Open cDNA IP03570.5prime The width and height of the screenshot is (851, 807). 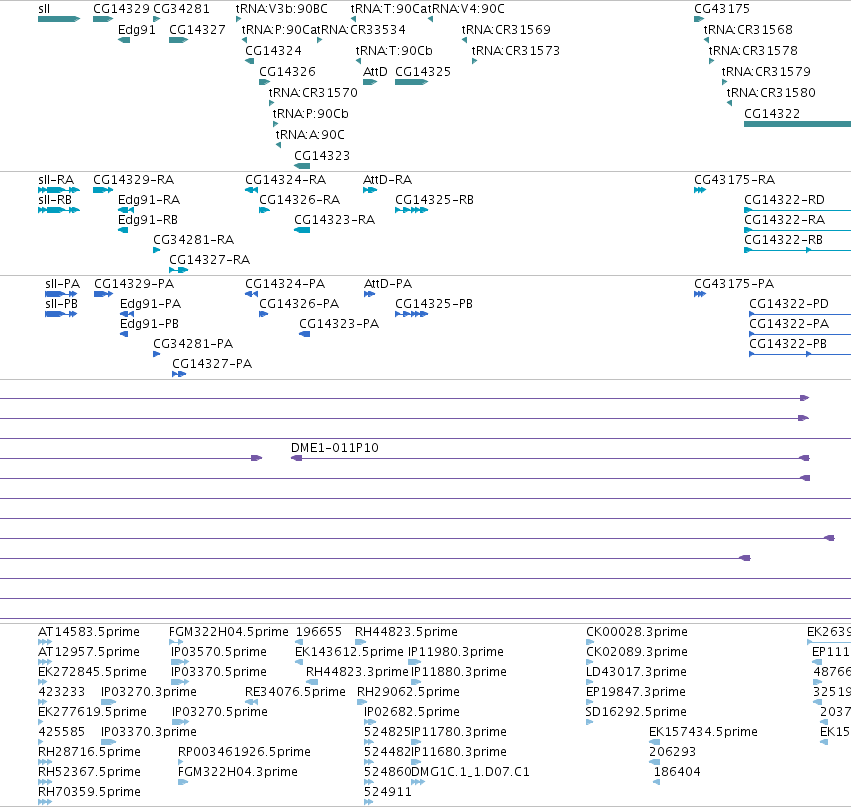180,662
